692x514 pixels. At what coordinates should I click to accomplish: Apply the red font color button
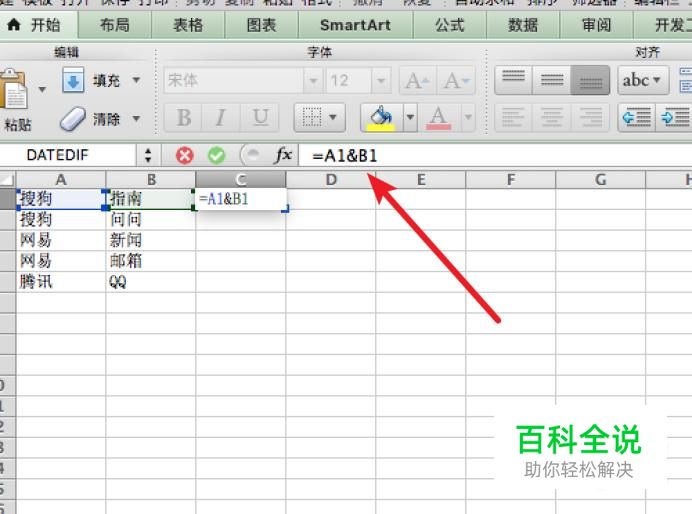coord(438,118)
